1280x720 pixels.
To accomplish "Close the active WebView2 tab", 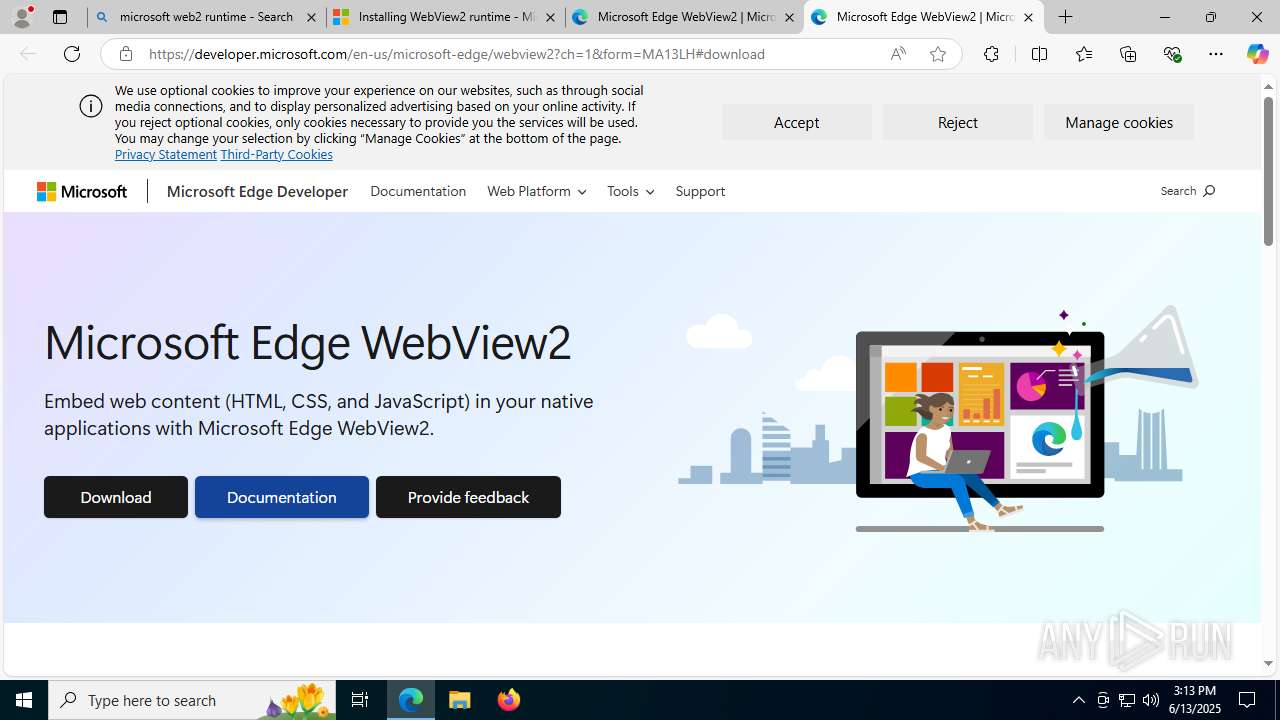I will coord(1028,17).
